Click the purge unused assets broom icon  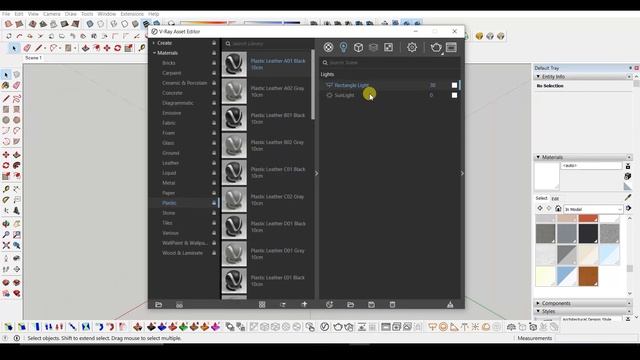tap(450, 304)
